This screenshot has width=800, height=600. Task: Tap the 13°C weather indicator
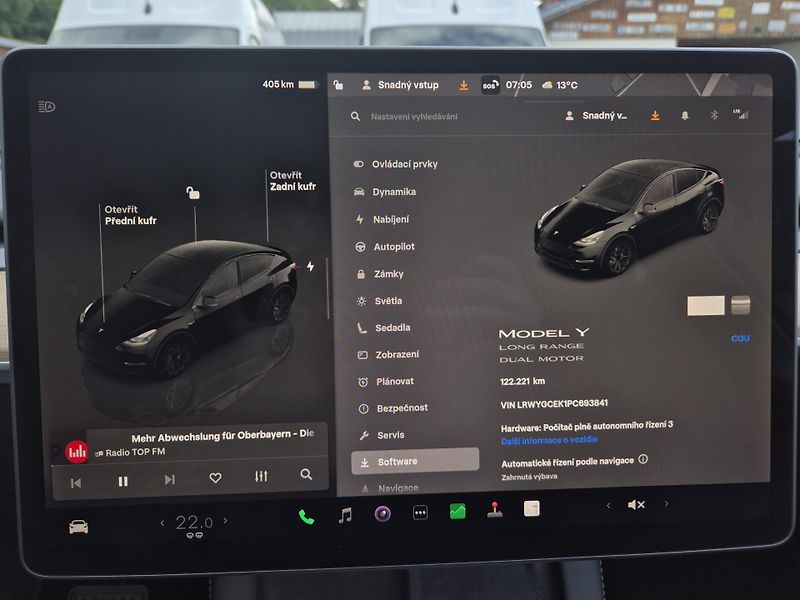(x=560, y=85)
